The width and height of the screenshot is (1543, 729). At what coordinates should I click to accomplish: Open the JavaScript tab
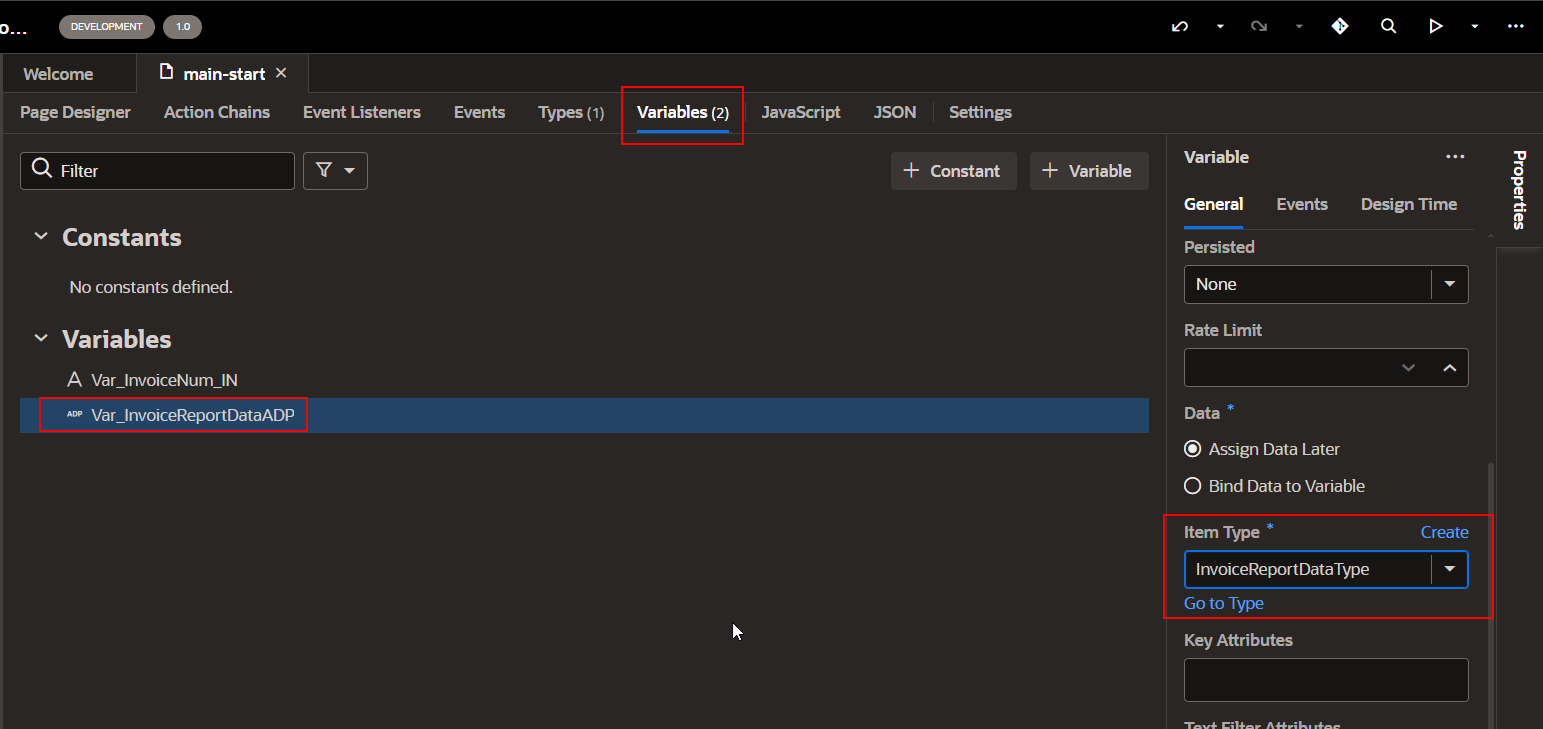pyautogui.click(x=801, y=112)
